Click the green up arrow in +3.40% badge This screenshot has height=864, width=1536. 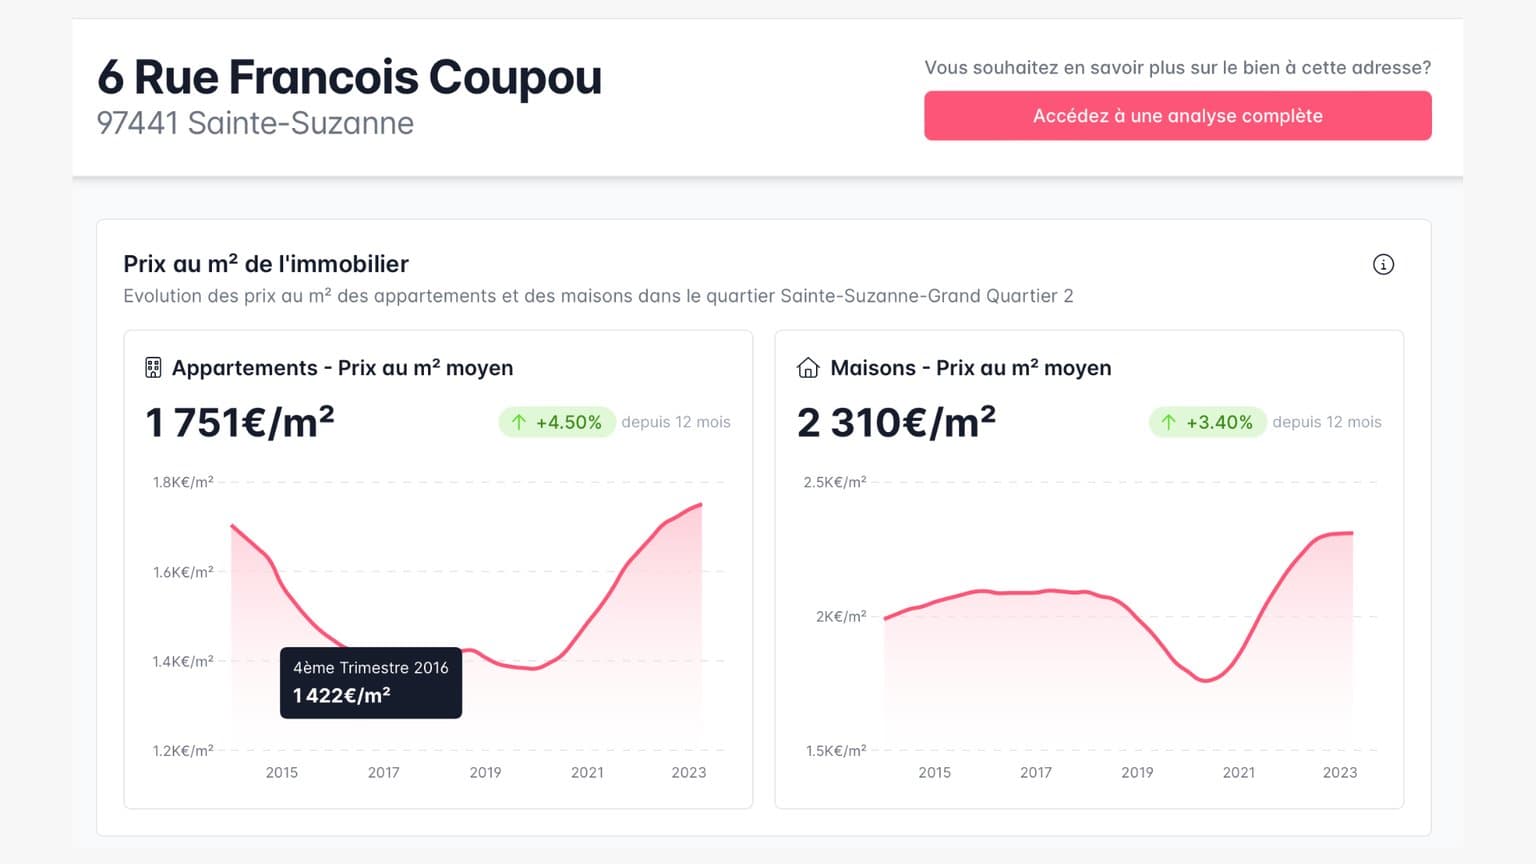(1168, 422)
